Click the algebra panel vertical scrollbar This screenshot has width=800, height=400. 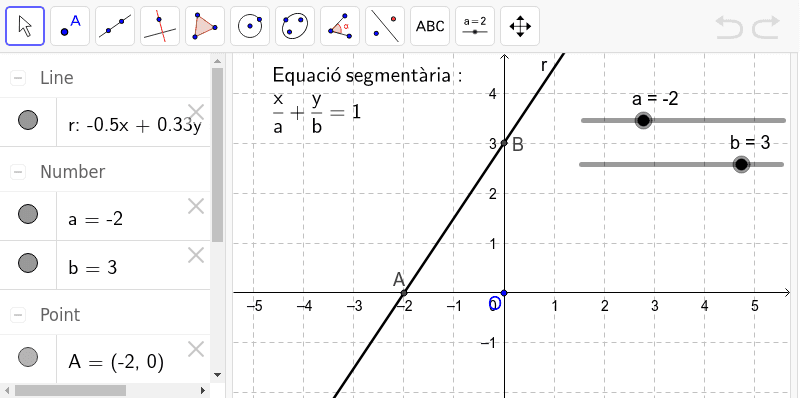click(x=217, y=155)
